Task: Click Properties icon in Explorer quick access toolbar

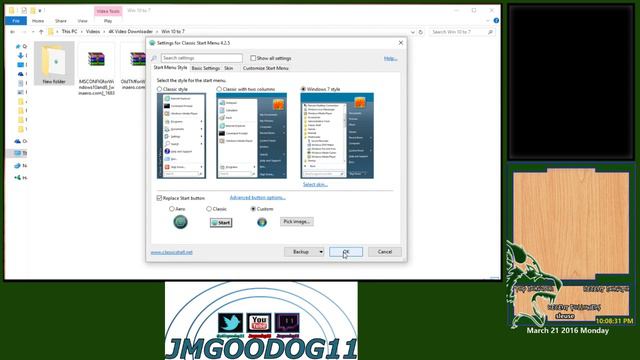Action: point(24,10)
